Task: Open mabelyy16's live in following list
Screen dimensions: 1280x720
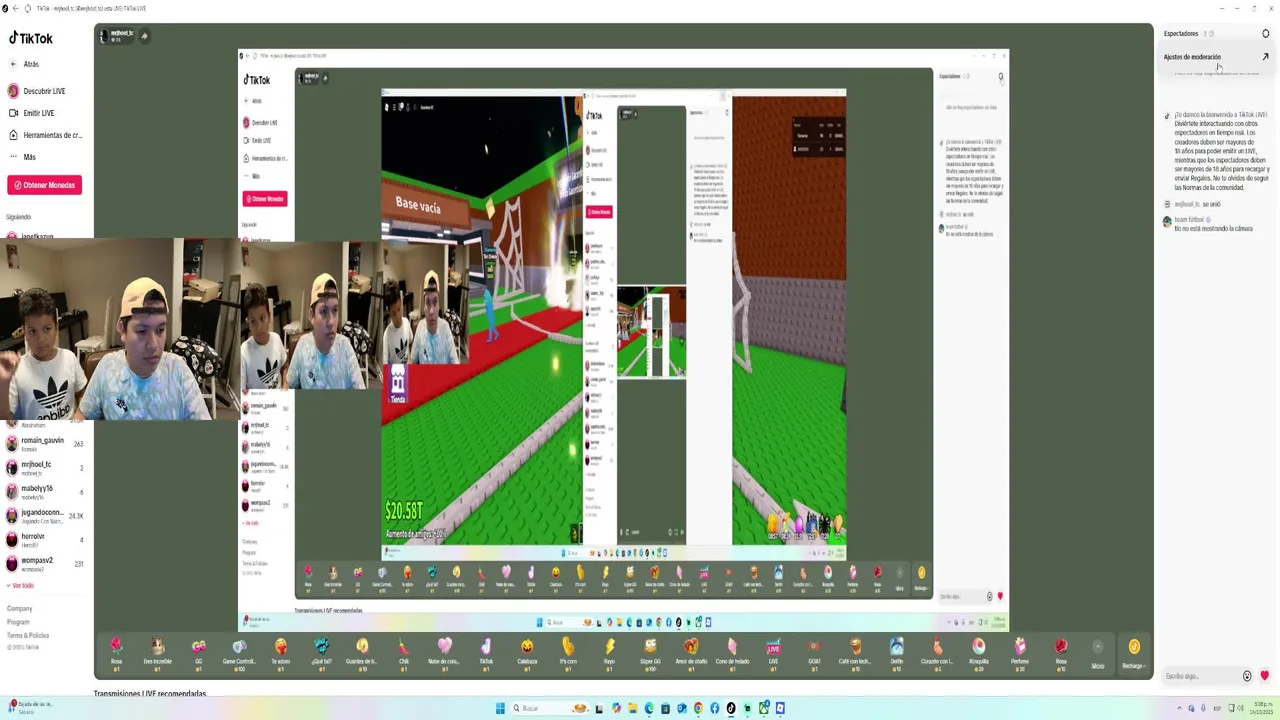Action: click(45, 491)
